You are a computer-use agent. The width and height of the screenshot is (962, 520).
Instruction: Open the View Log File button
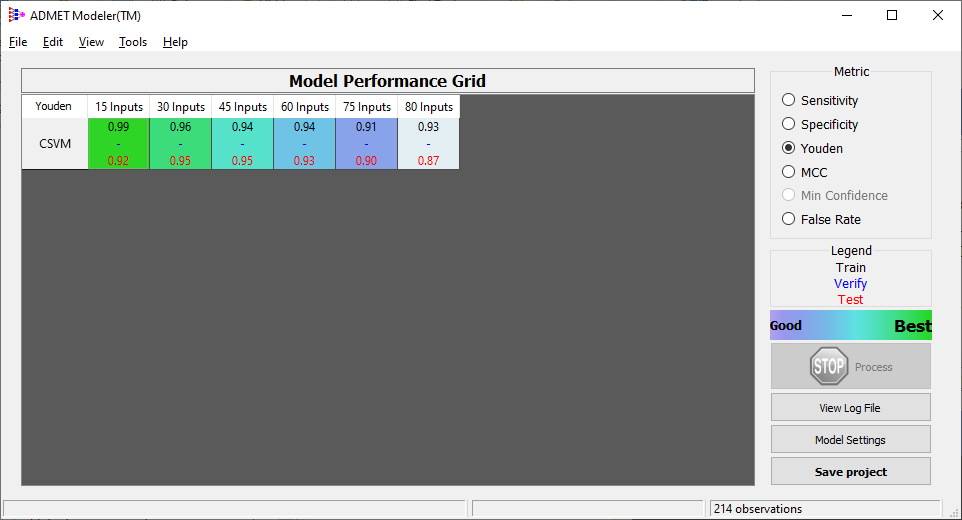(x=850, y=408)
